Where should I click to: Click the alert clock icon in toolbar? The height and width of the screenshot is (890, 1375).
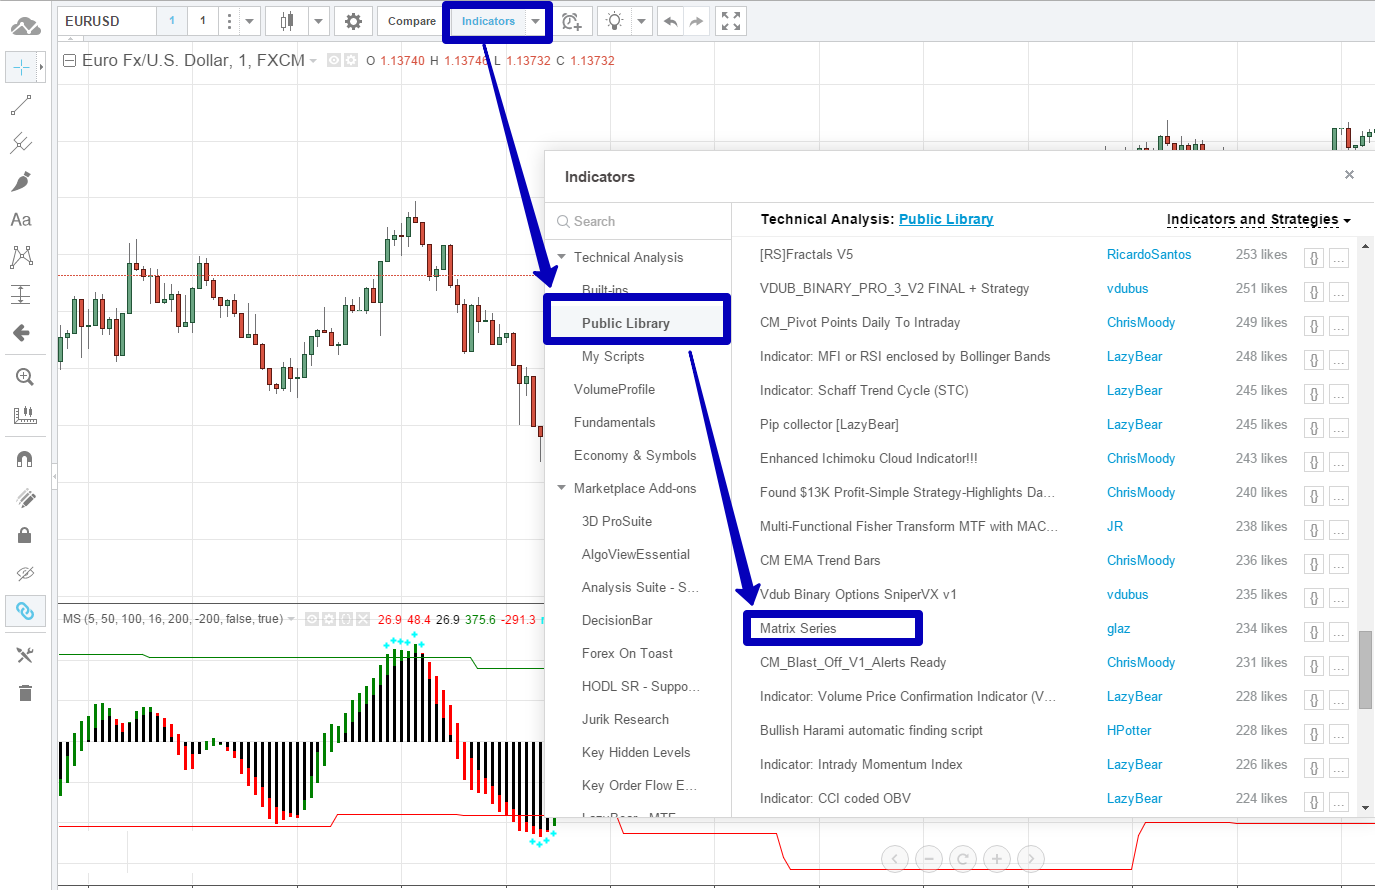tap(572, 21)
